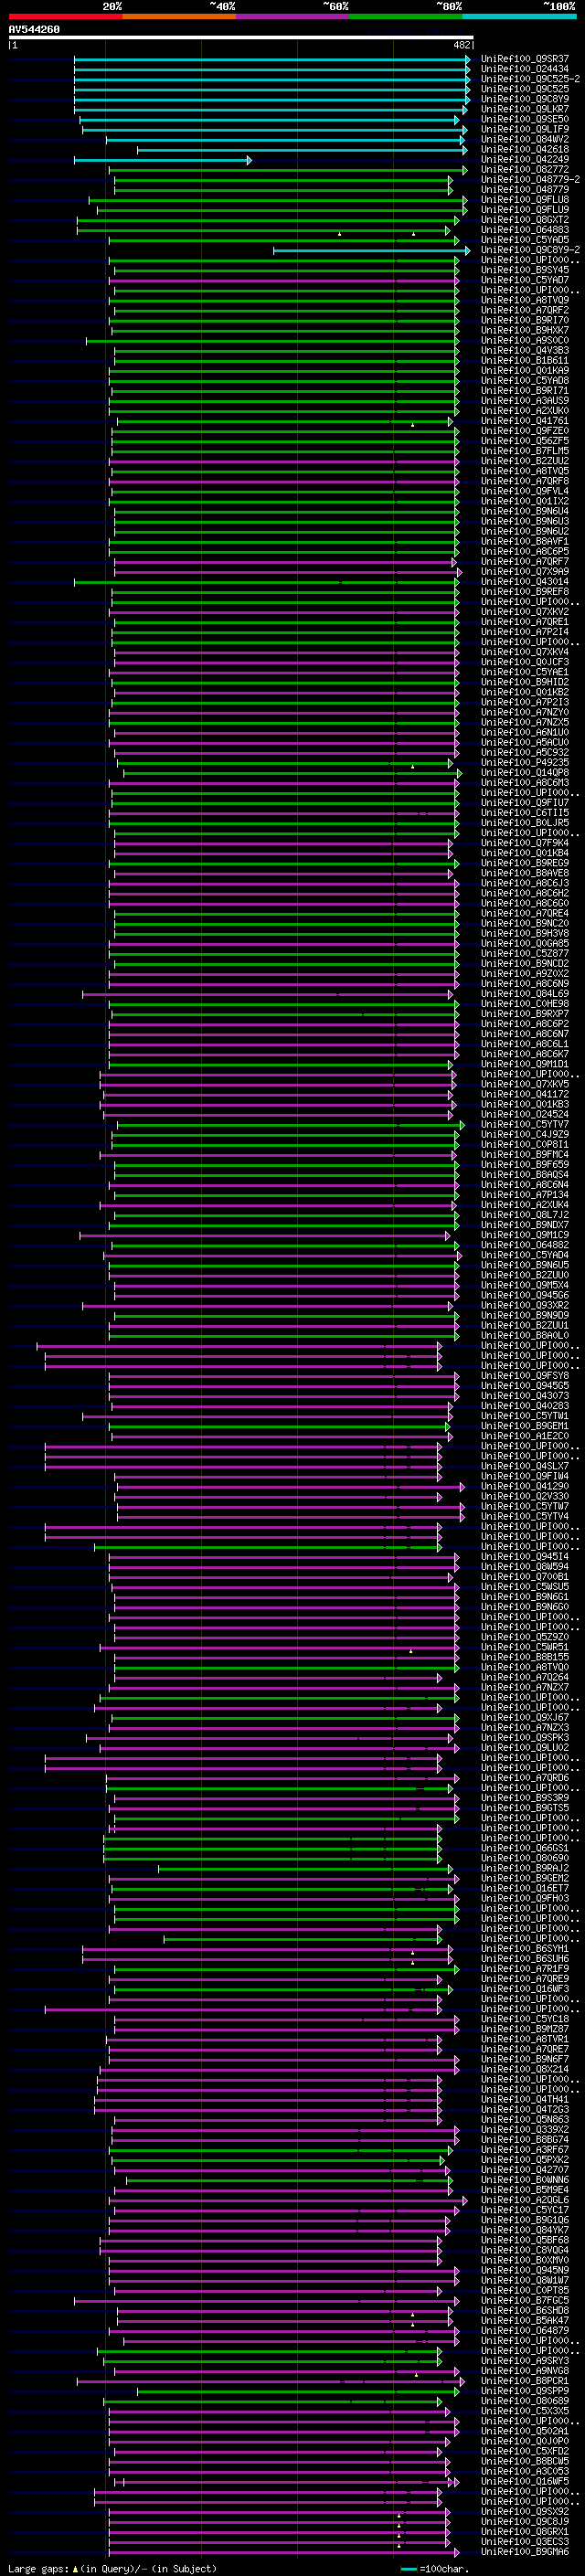Select hit label UniRef100_Q41761
585x2576 pixels.
point(525,421)
